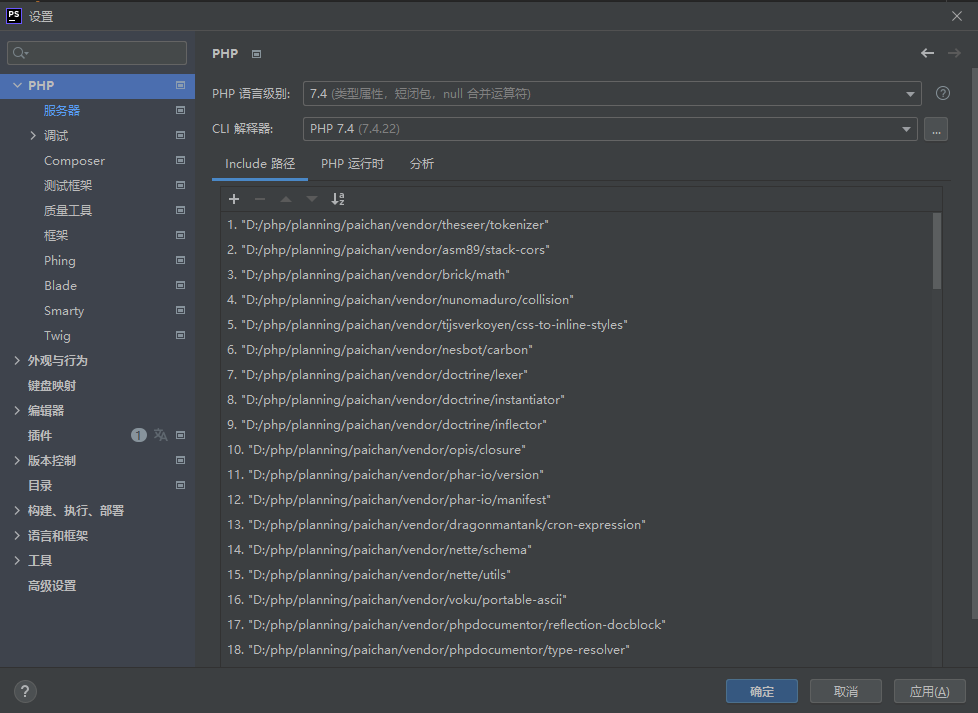Click the settings search input field

(97, 53)
